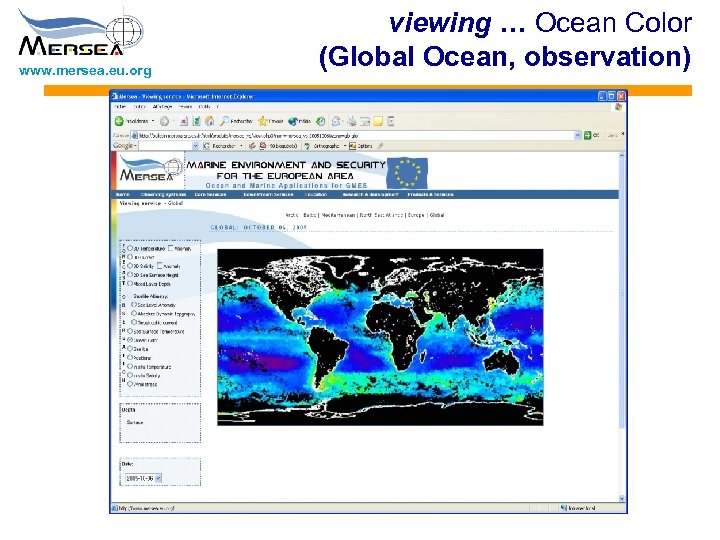Image resolution: width=720 pixels, height=540 pixels.
Task: Select the Sea Ice radio button
Action: [130, 349]
